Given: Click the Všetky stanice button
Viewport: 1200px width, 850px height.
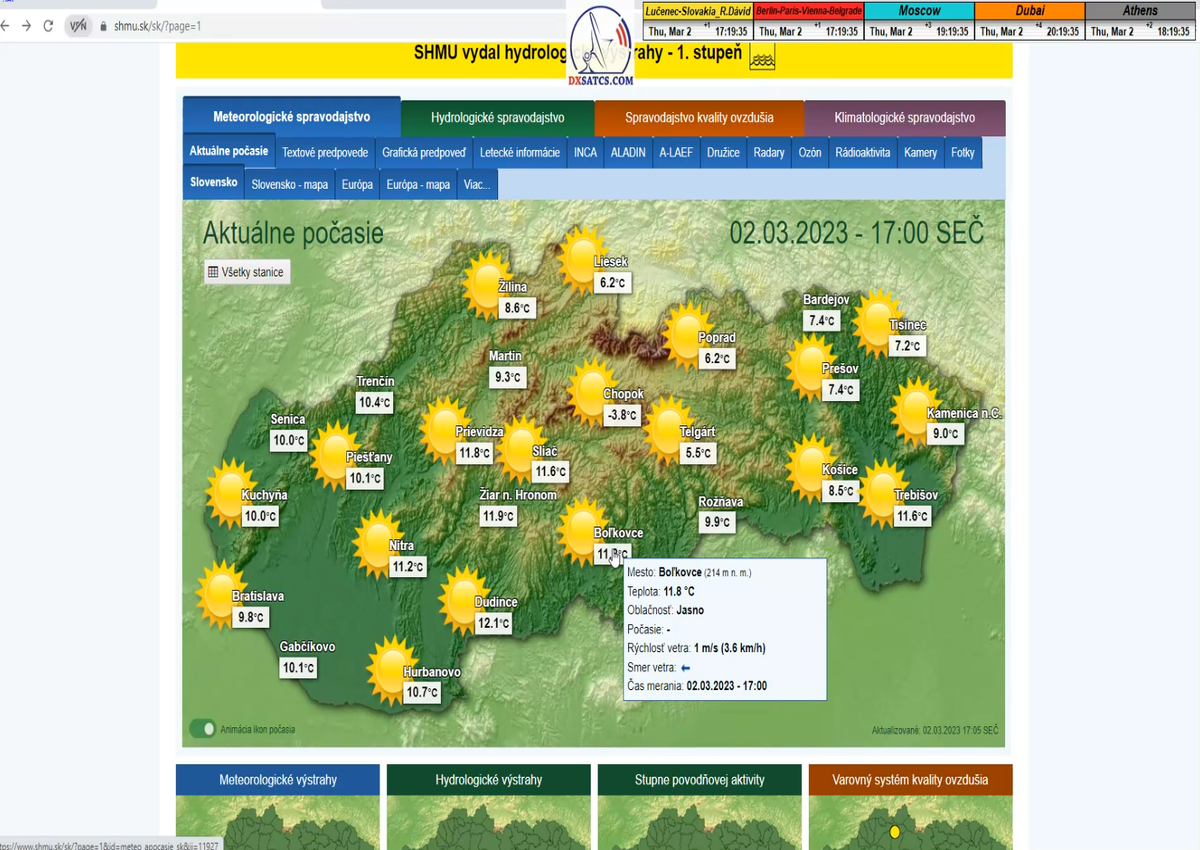Looking at the screenshot, I should click(x=246, y=272).
